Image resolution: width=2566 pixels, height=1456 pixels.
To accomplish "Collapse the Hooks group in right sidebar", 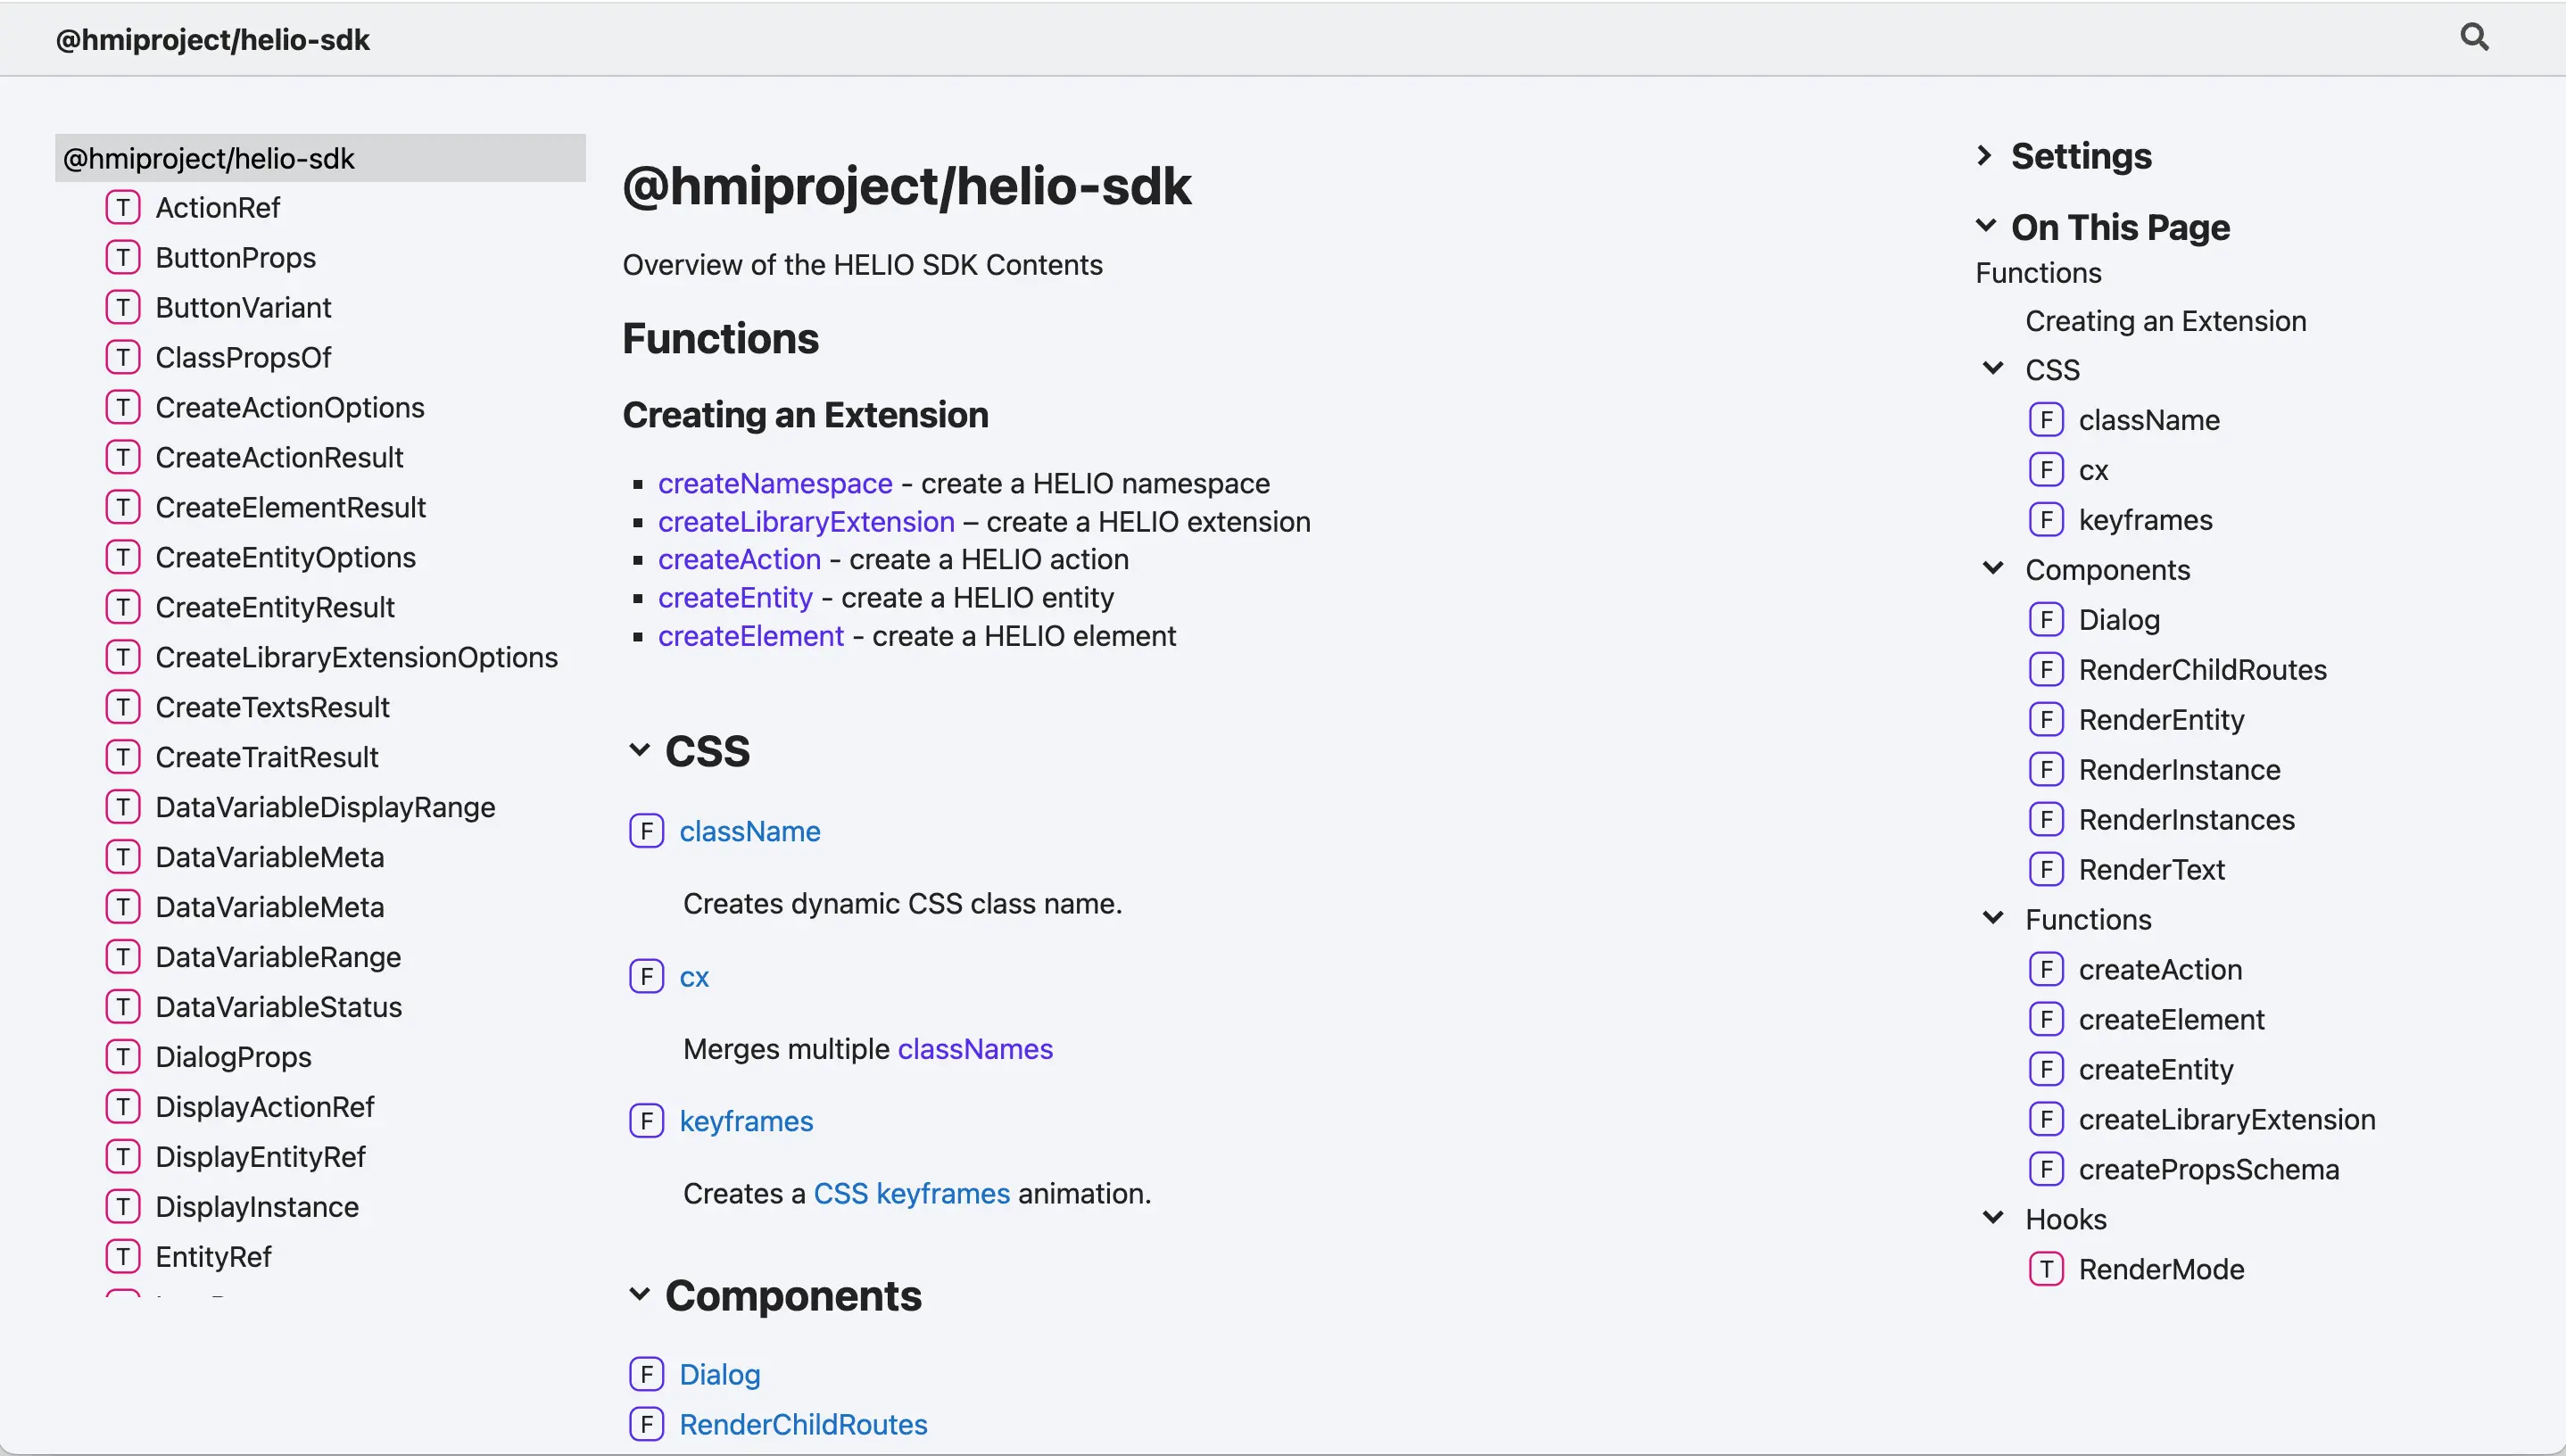I will (x=1993, y=1219).
